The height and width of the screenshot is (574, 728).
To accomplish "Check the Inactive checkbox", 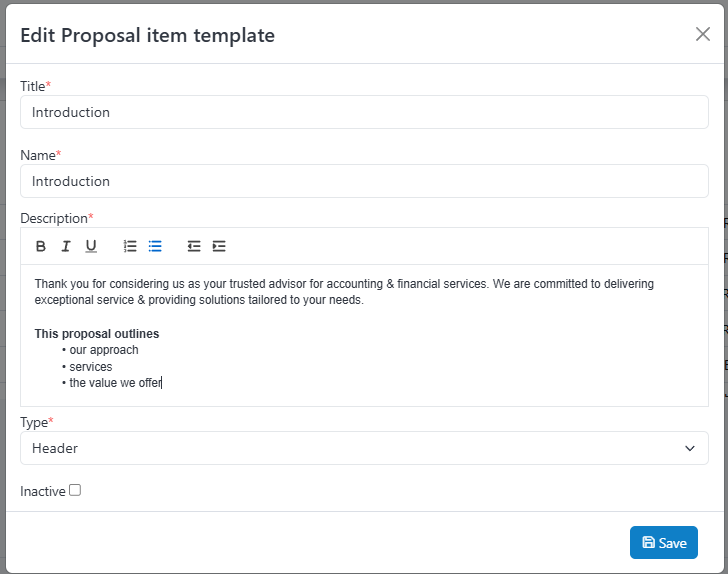I will [x=75, y=490].
